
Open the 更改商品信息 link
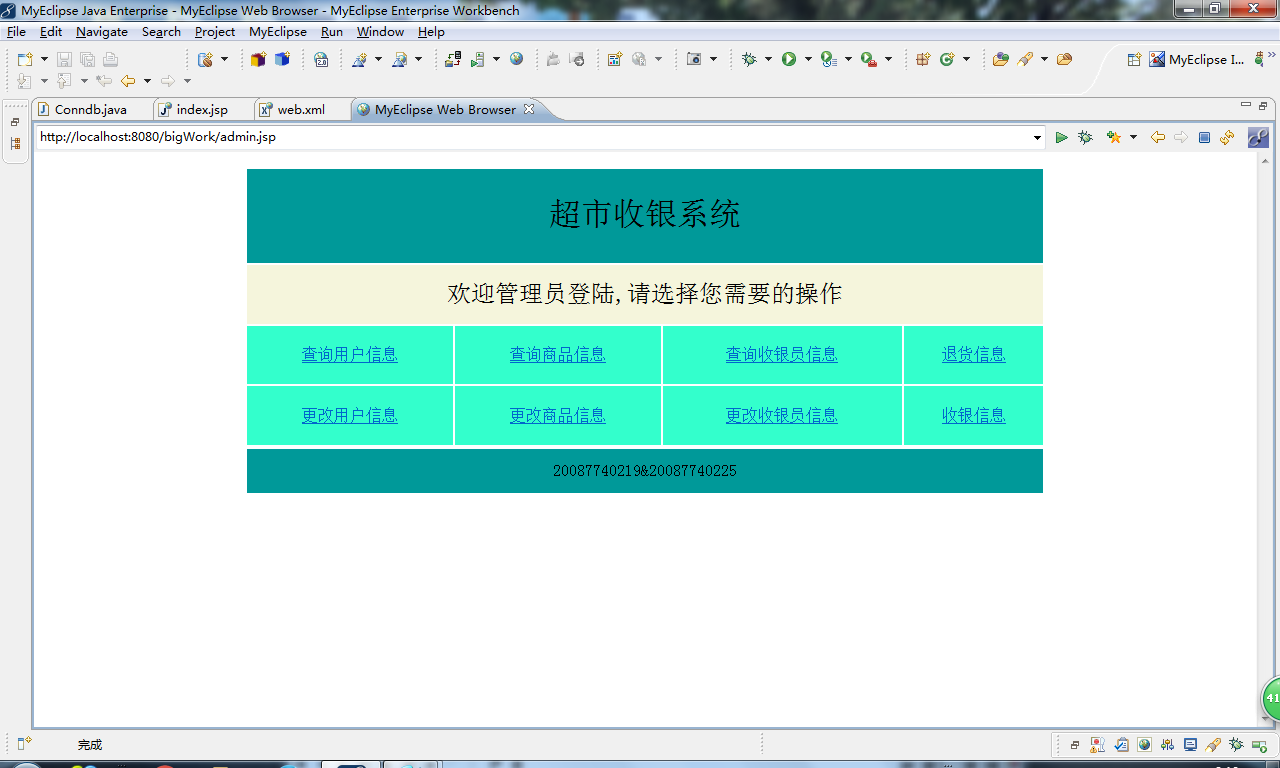(558, 415)
